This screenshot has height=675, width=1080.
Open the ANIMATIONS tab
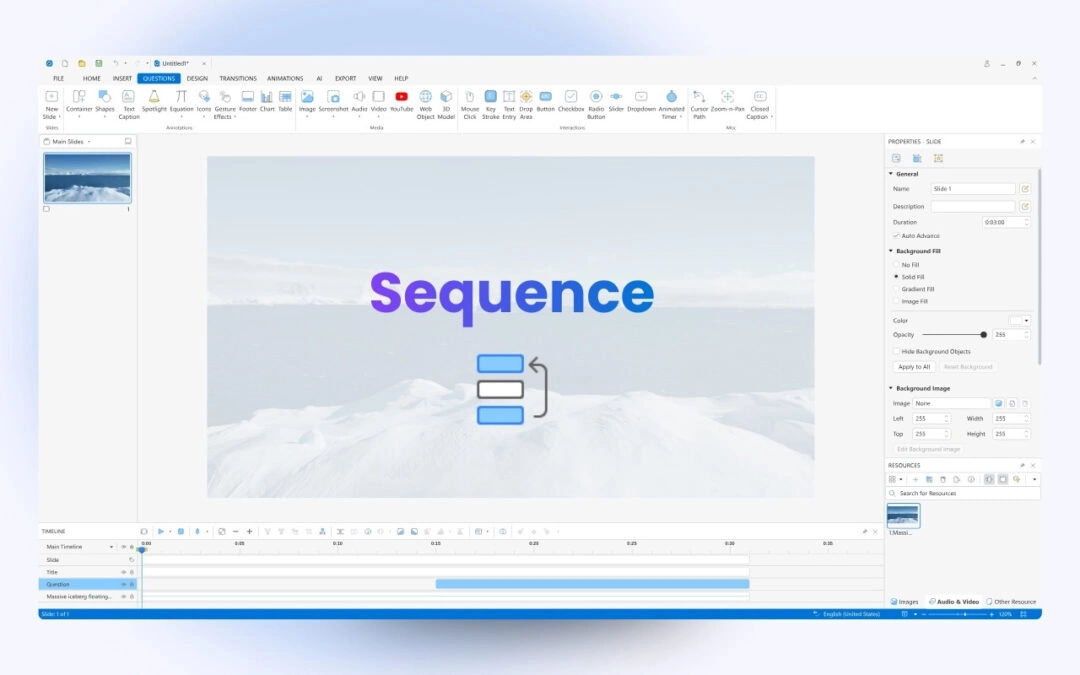[x=285, y=79]
